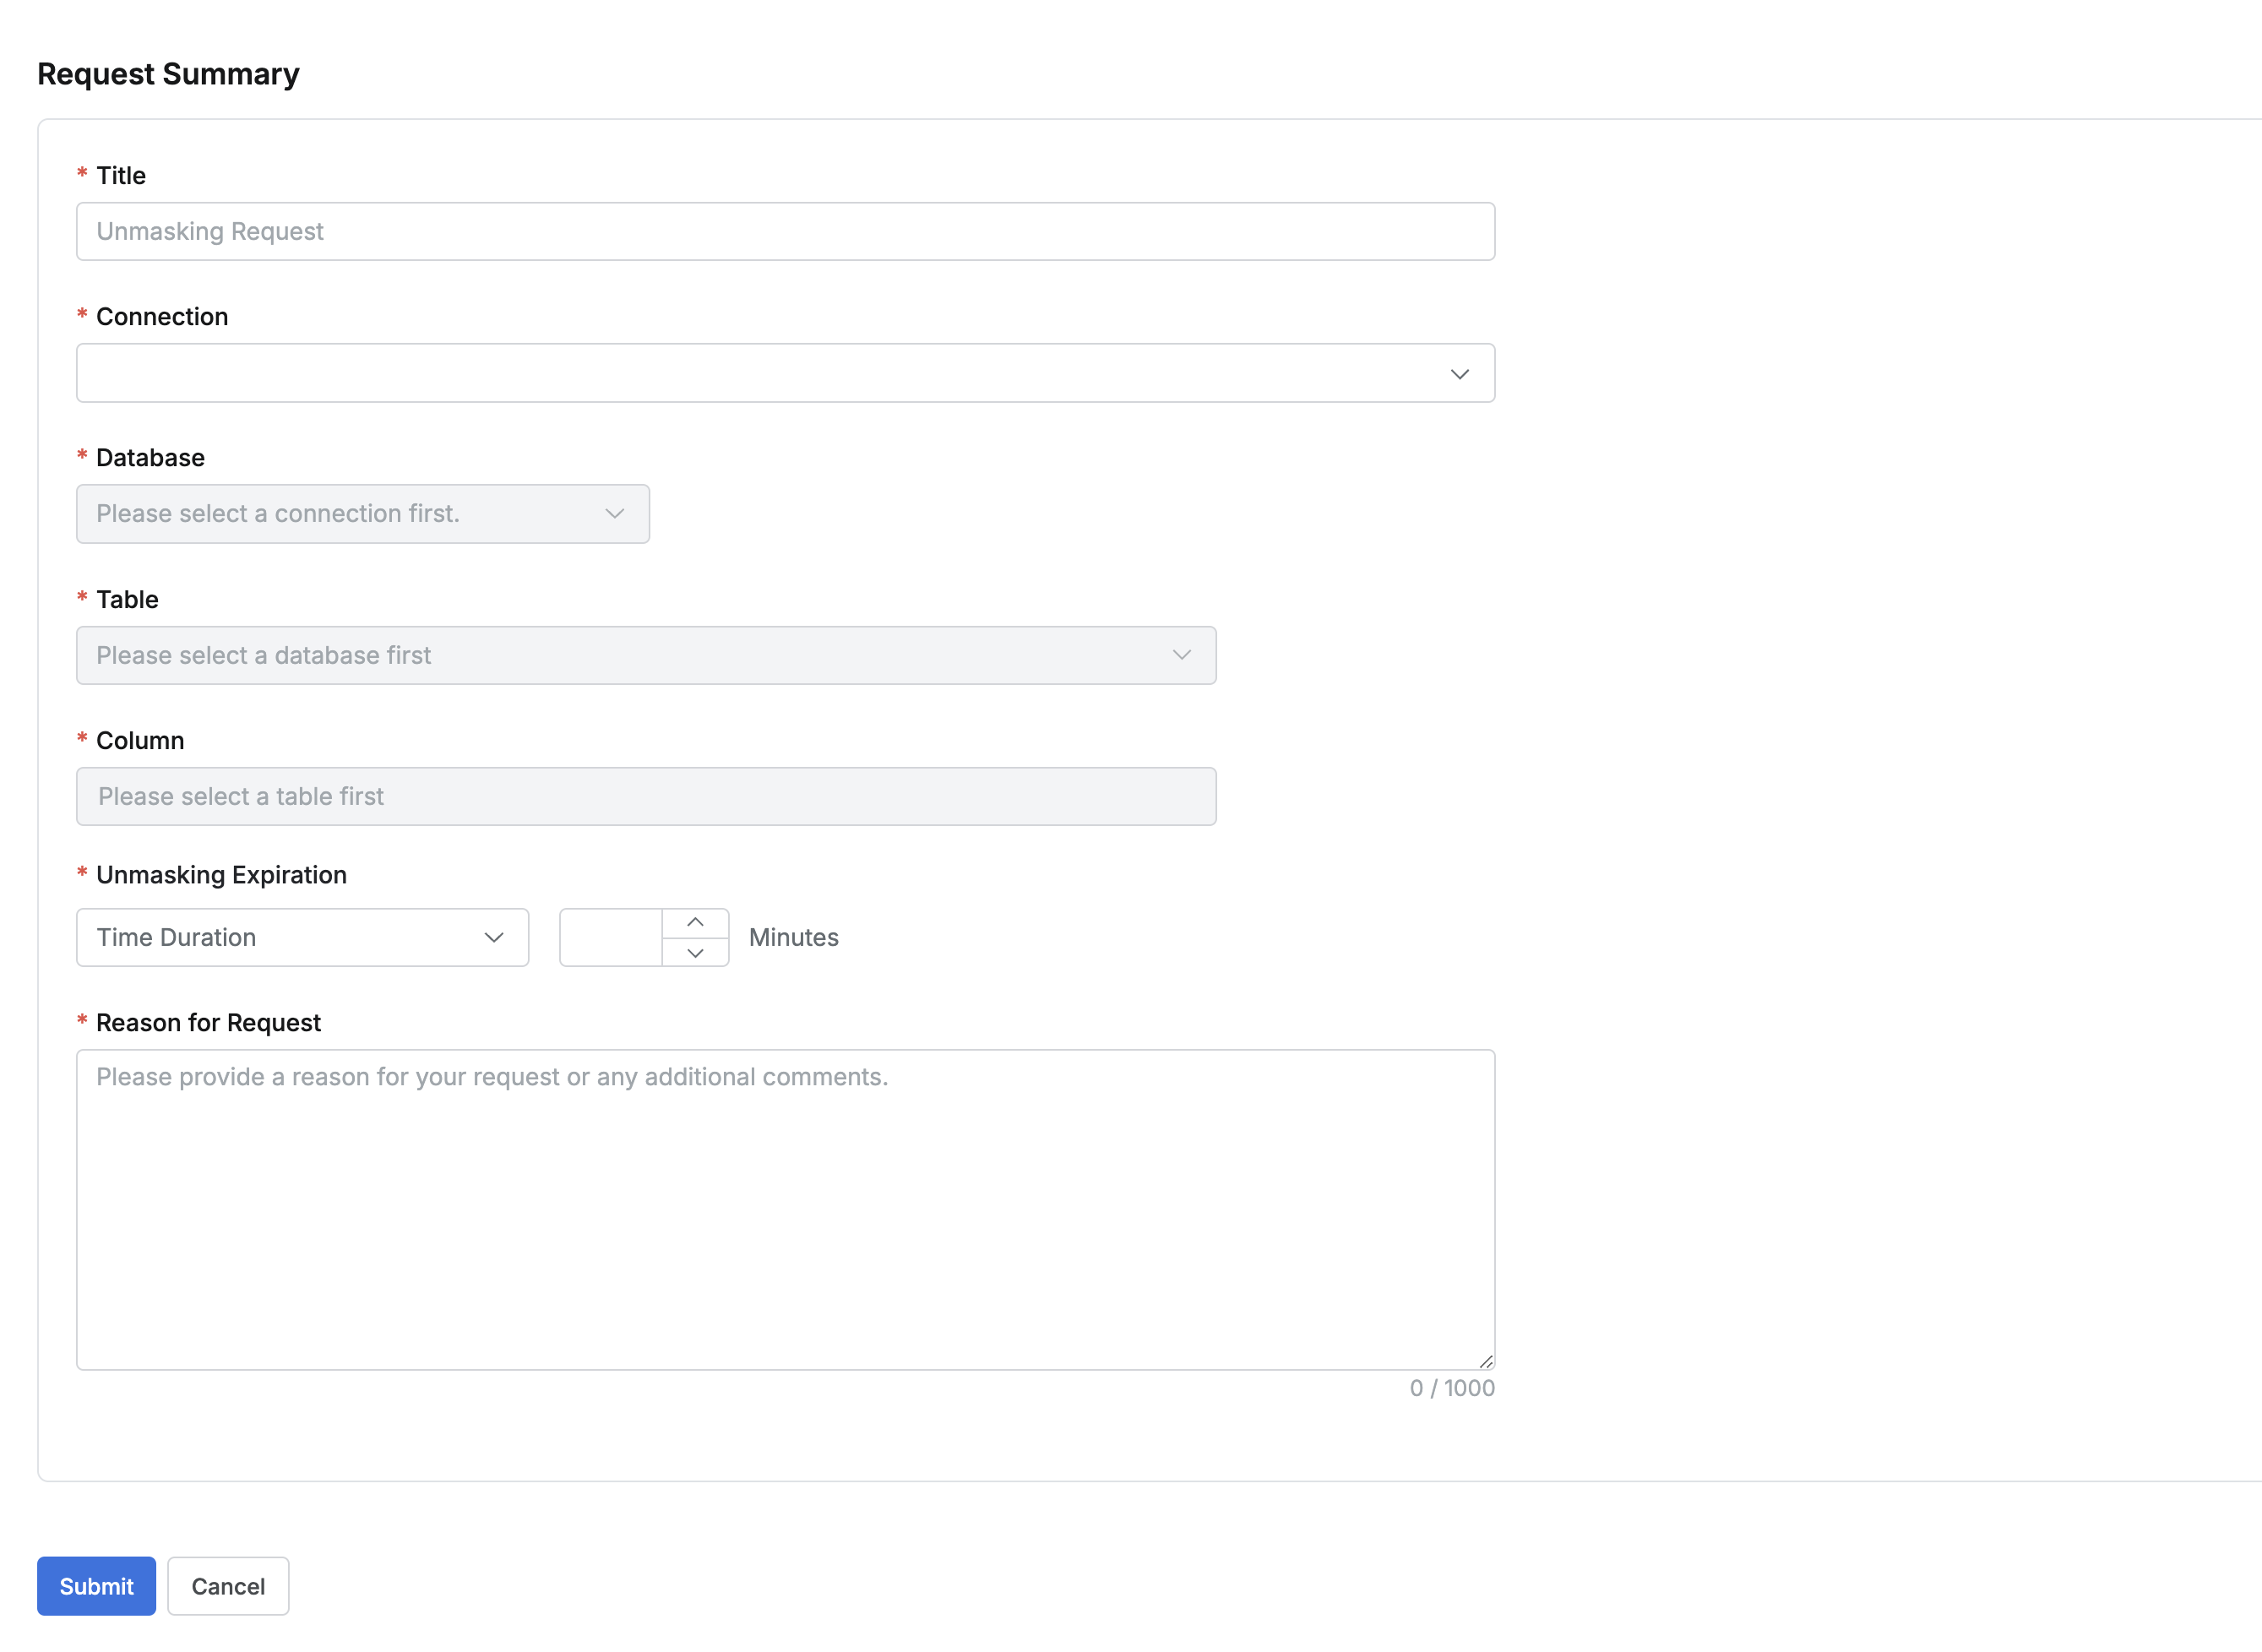The width and height of the screenshot is (2262, 1652).
Task: Click the Title input field
Action: point(785,232)
